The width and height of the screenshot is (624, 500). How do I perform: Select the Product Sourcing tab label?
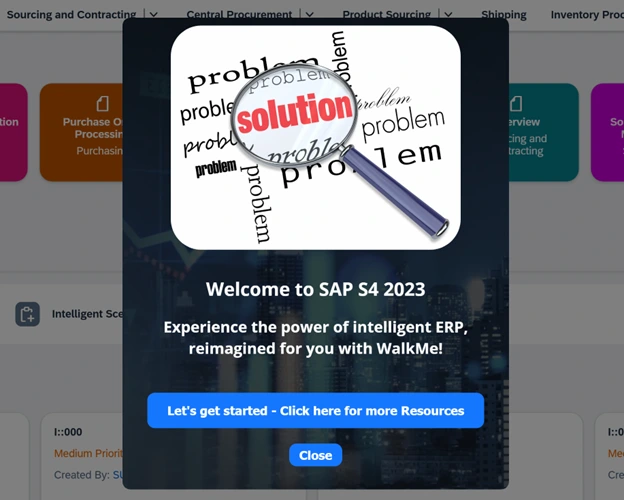point(386,15)
